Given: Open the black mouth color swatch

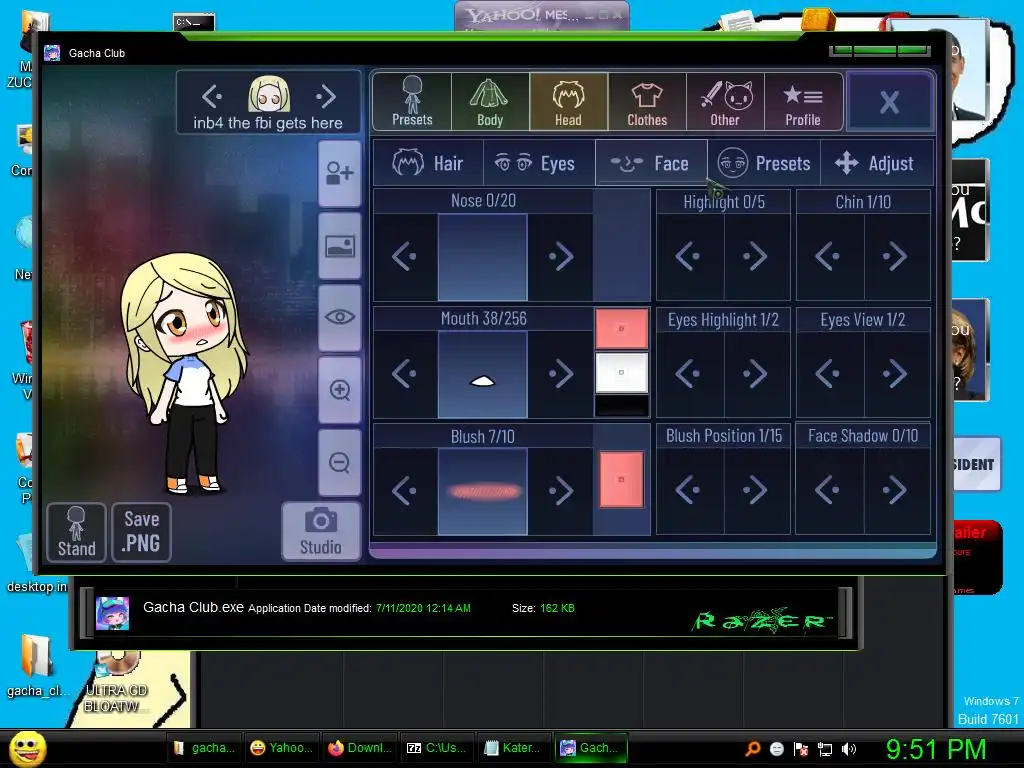Looking at the screenshot, I should coord(622,406).
